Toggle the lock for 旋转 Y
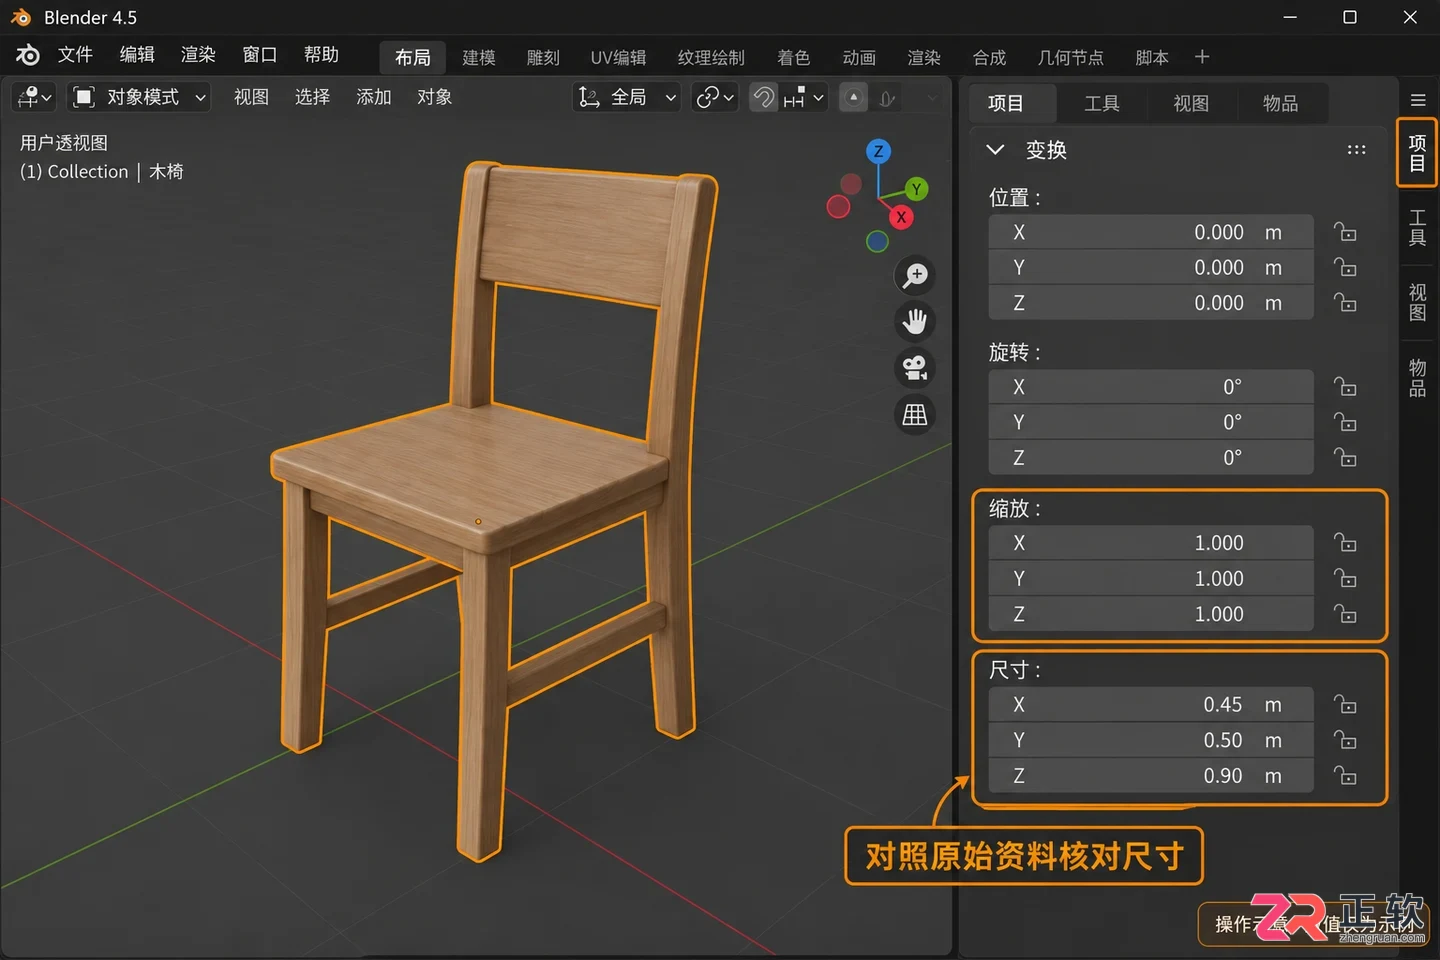This screenshot has width=1440, height=960. pyautogui.click(x=1345, y=422)
